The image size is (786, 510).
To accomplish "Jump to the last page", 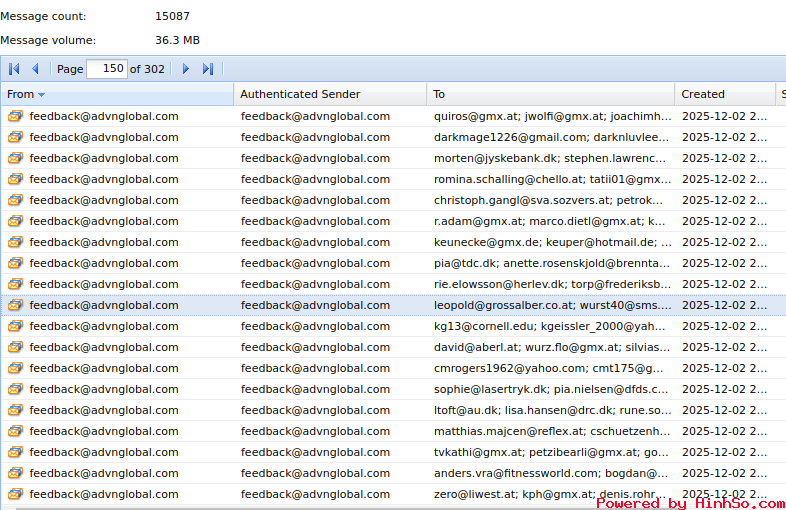I will pos(208,69).
